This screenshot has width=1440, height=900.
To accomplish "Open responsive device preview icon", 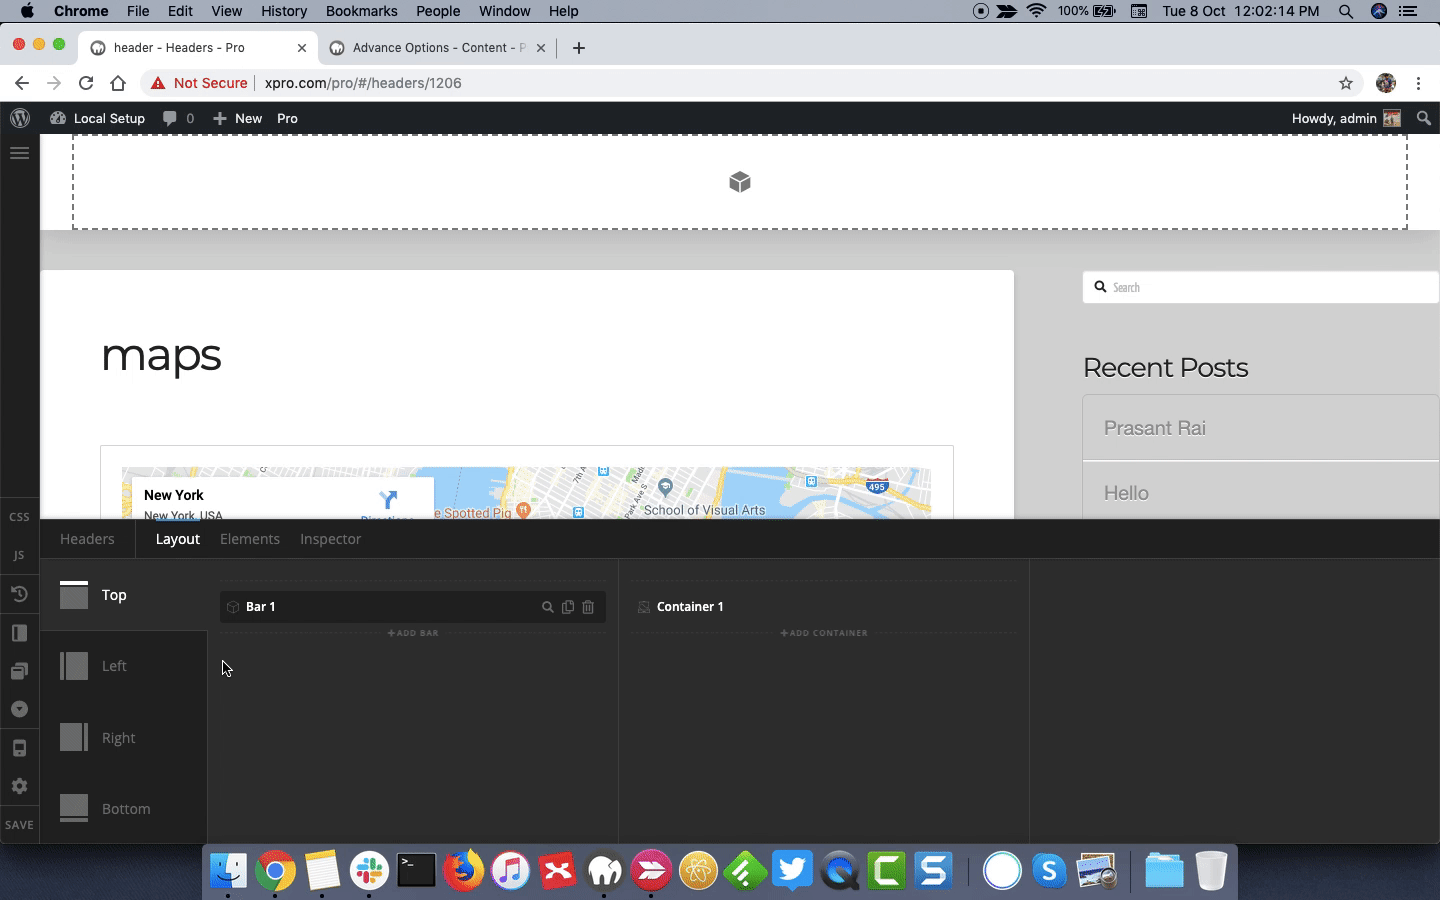I will point(19,748).
